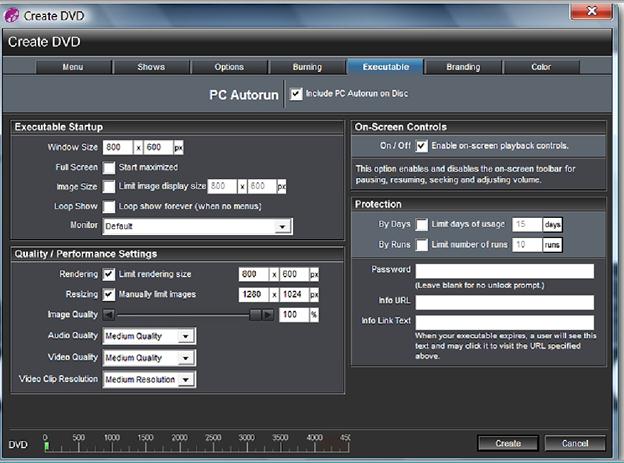Click Image Quality slider left arrow
The width and height of the screenshot is (624, 463).
(x=109, y=315)
